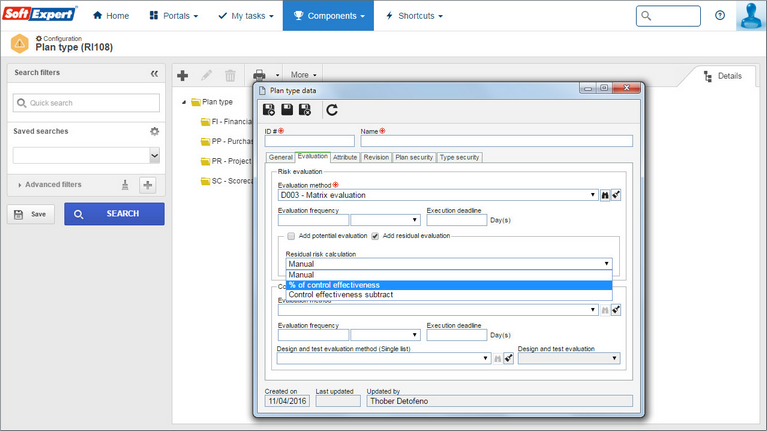Click Save and exit icon in dialog
767x431 pixels.
pyautogui.click(x=305, y=110)
